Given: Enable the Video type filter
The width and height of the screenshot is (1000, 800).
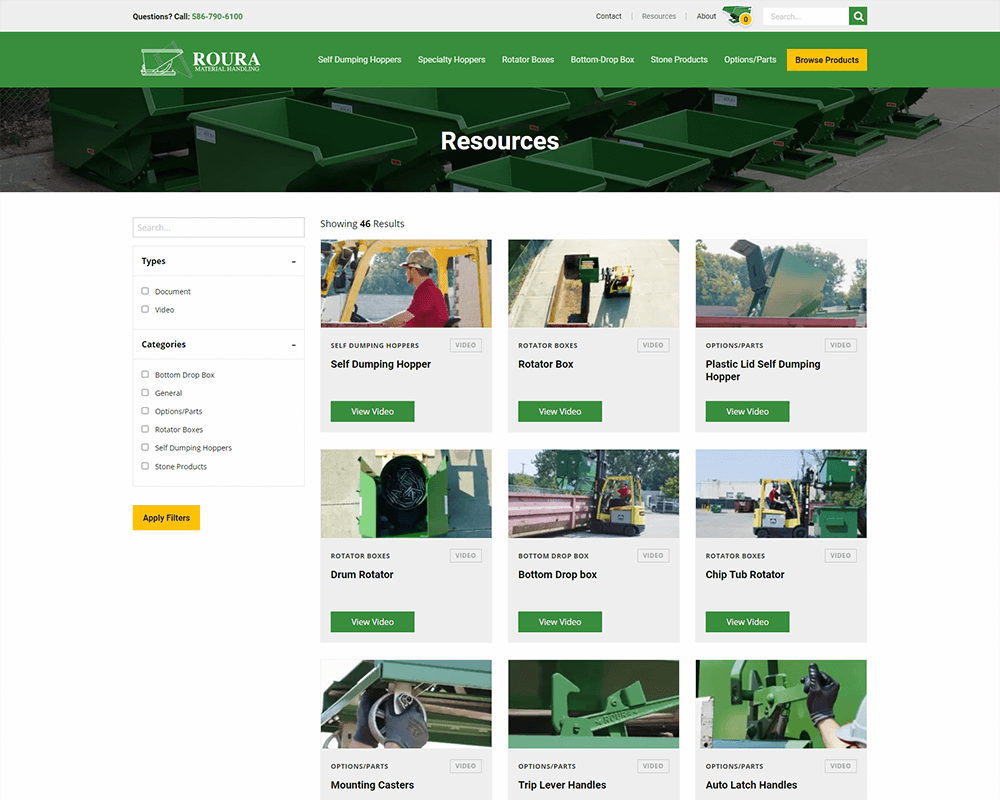Looking at the screenshot, I should point(144,309).
